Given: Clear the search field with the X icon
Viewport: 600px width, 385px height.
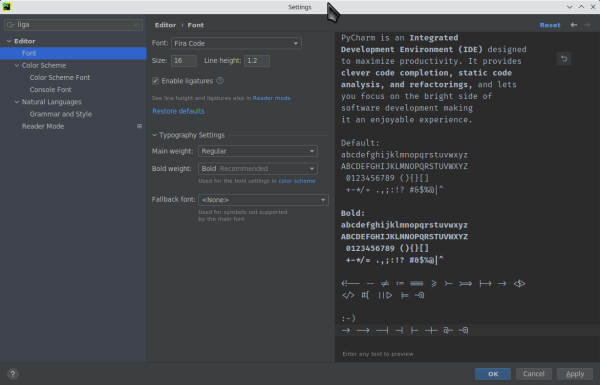Looking at the screenshot, I should point(136,25).
